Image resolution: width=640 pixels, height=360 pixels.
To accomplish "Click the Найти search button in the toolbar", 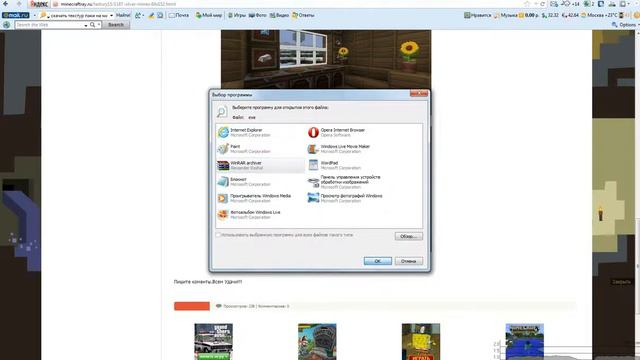I will (x=123, y=15).
